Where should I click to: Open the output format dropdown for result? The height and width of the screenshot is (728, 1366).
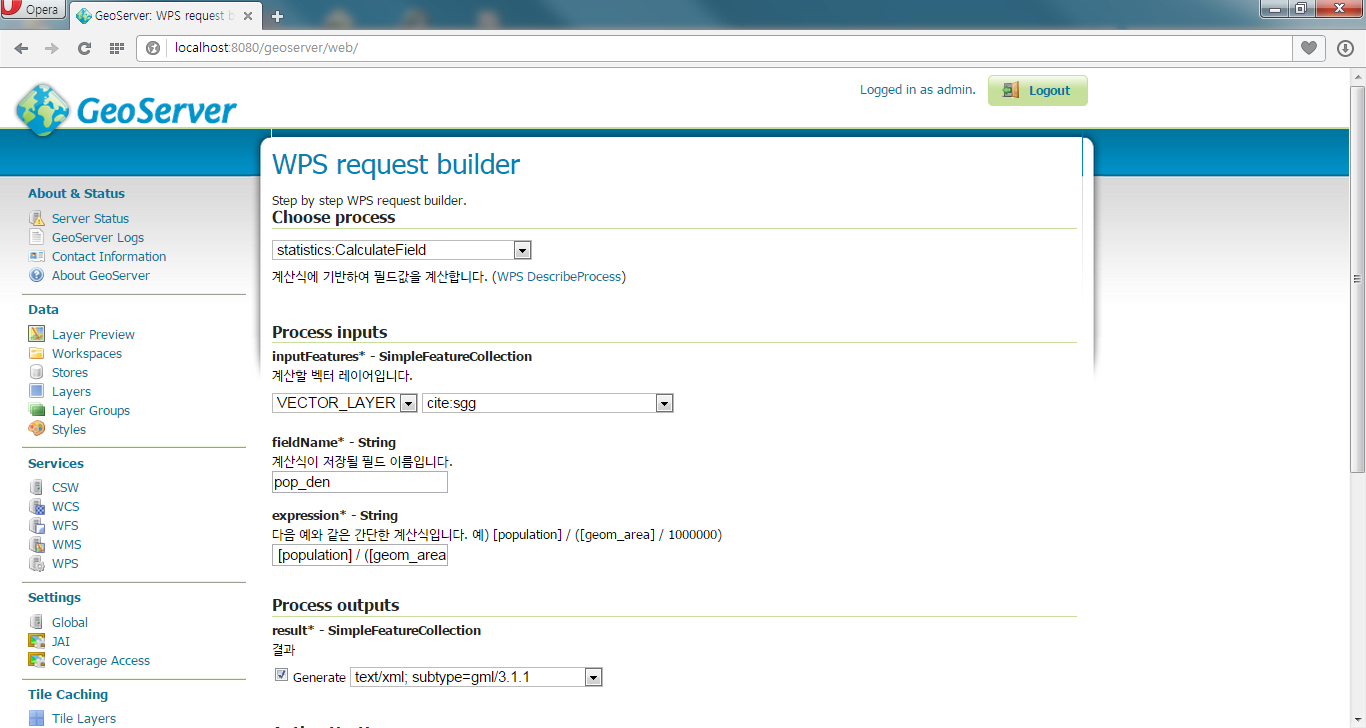point(594,676)
